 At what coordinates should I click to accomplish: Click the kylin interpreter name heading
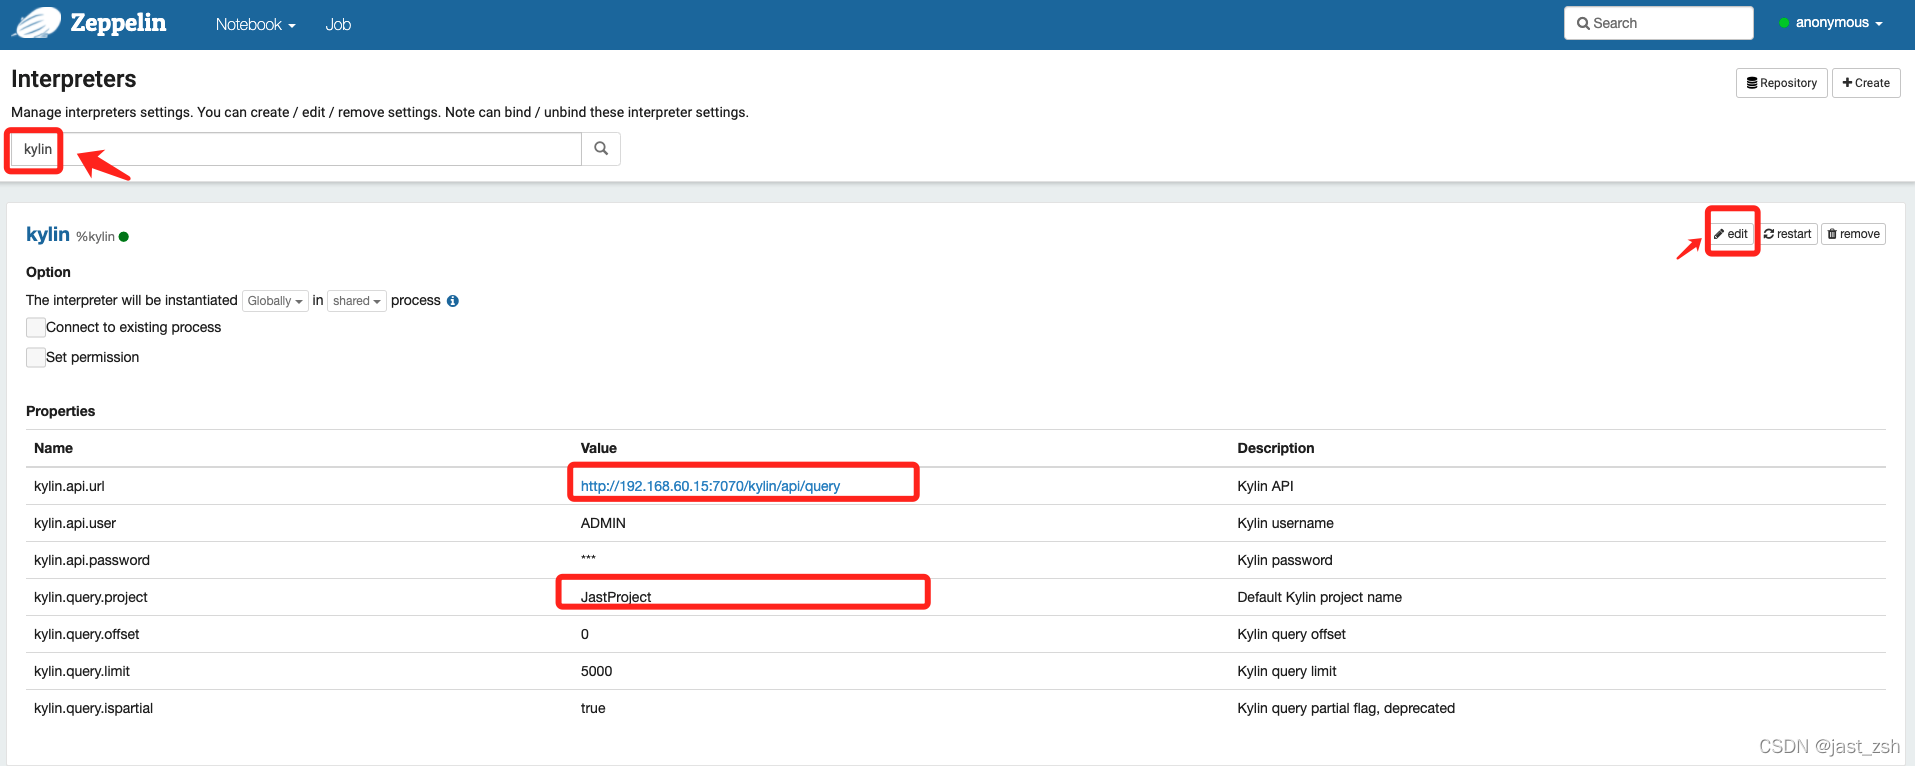48,234
